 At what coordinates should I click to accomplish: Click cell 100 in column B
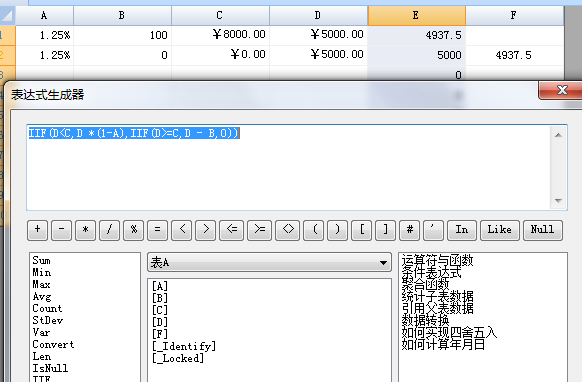pyautogui.click(x=122, y=35)
